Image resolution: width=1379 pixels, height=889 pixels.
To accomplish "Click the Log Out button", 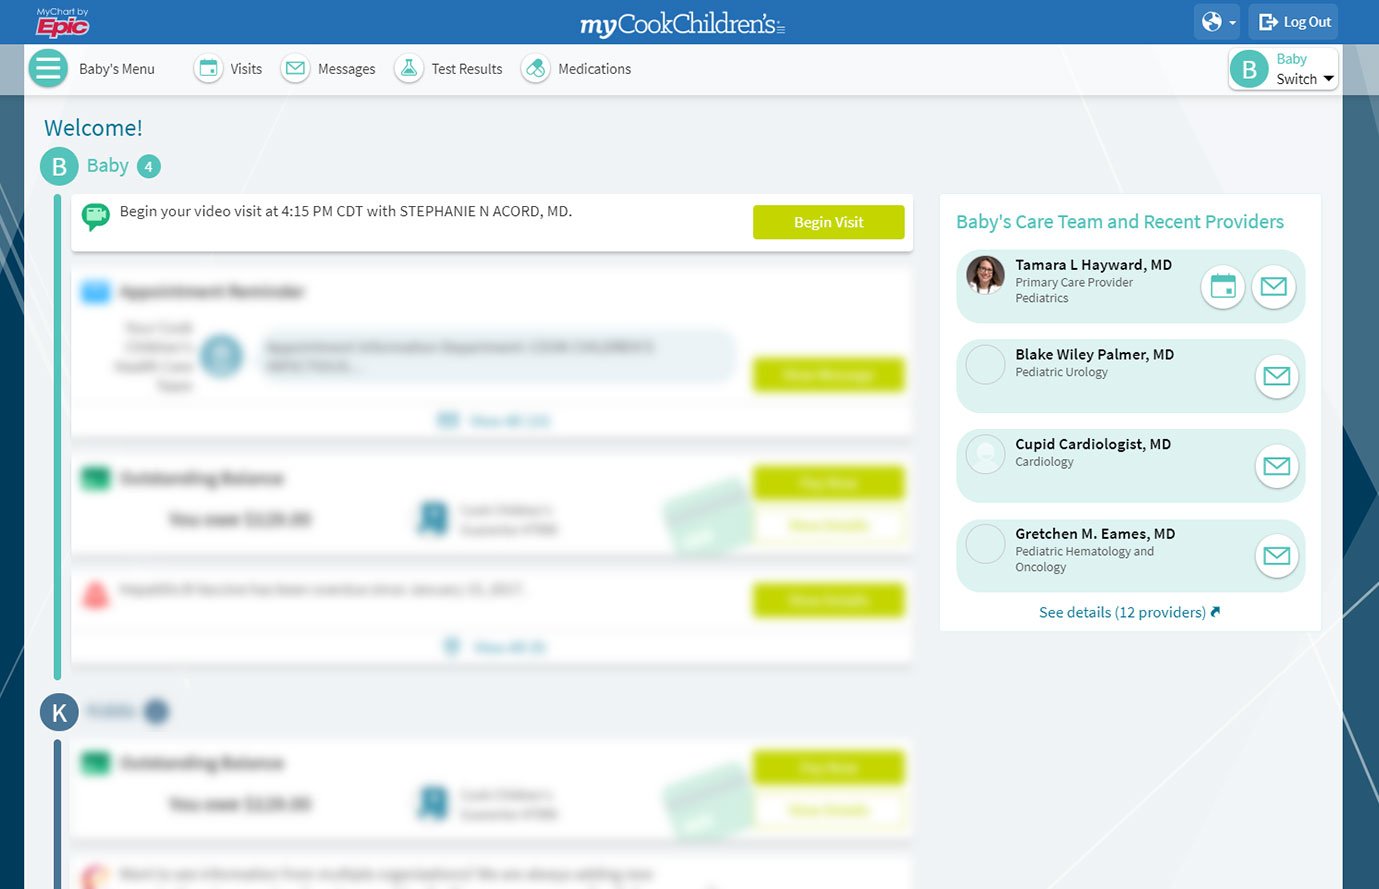I will (x=1293, y=22).
